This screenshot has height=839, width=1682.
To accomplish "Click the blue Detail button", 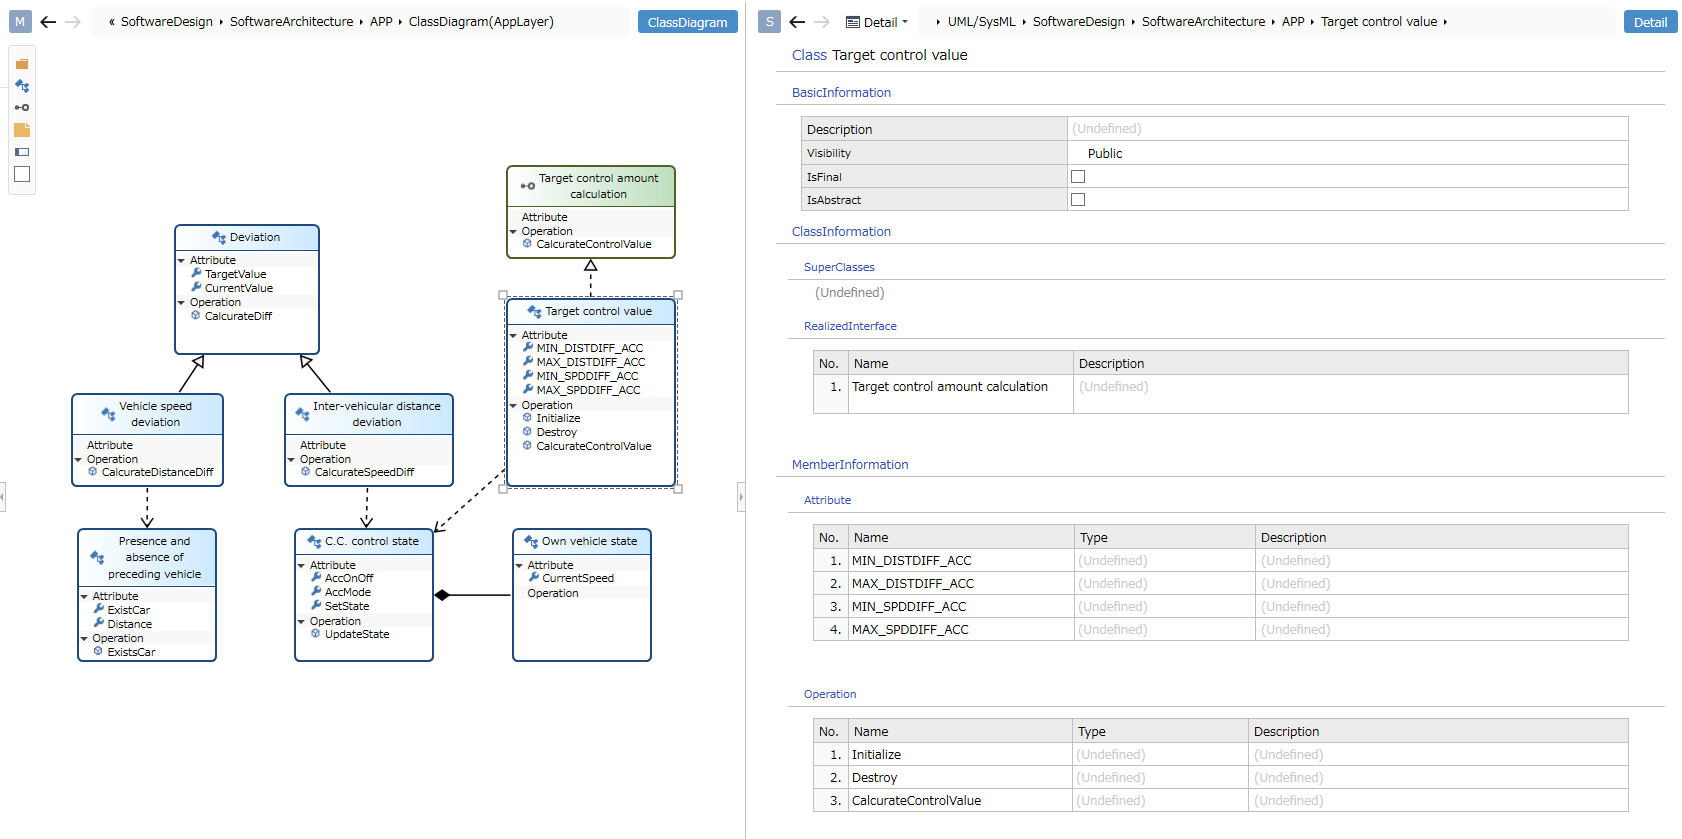I will [x=1650, y=22].
